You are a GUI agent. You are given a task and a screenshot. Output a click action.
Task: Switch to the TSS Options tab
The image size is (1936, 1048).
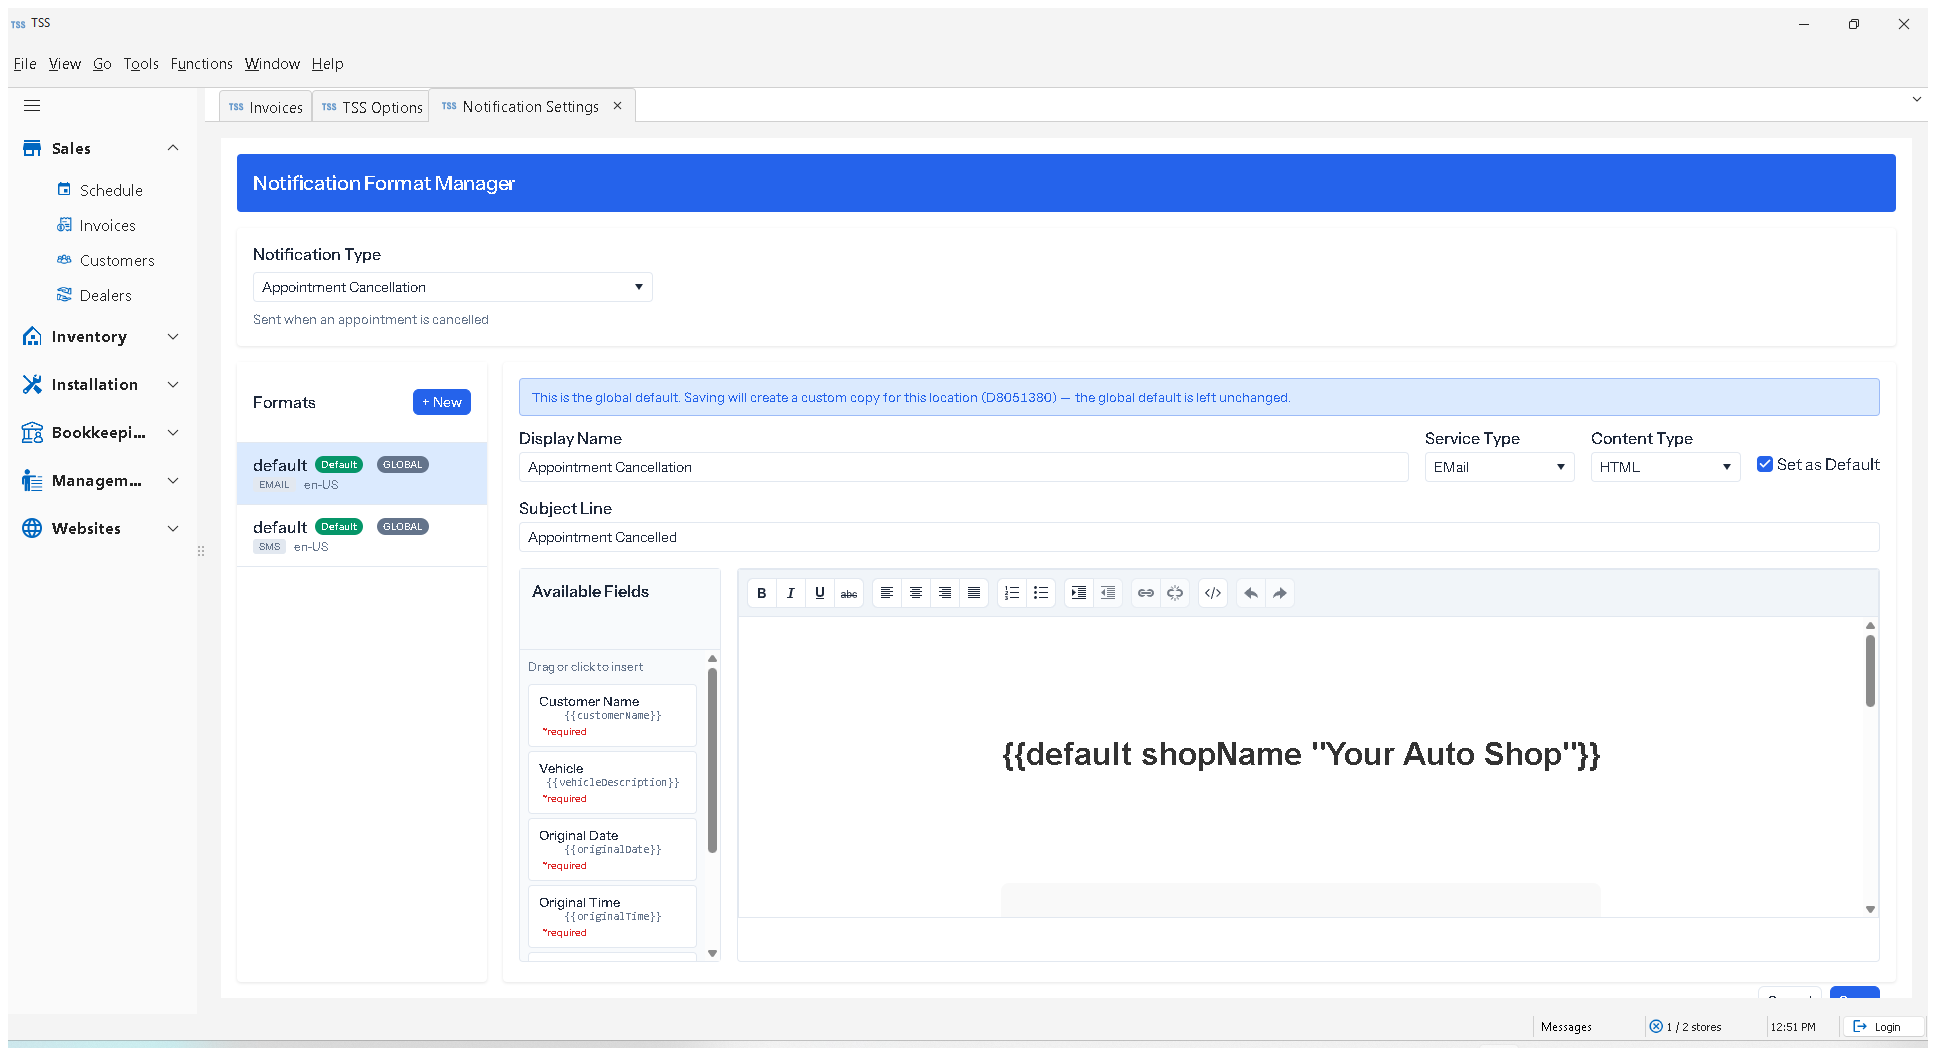pyautogui.click(x=371, y=107)
